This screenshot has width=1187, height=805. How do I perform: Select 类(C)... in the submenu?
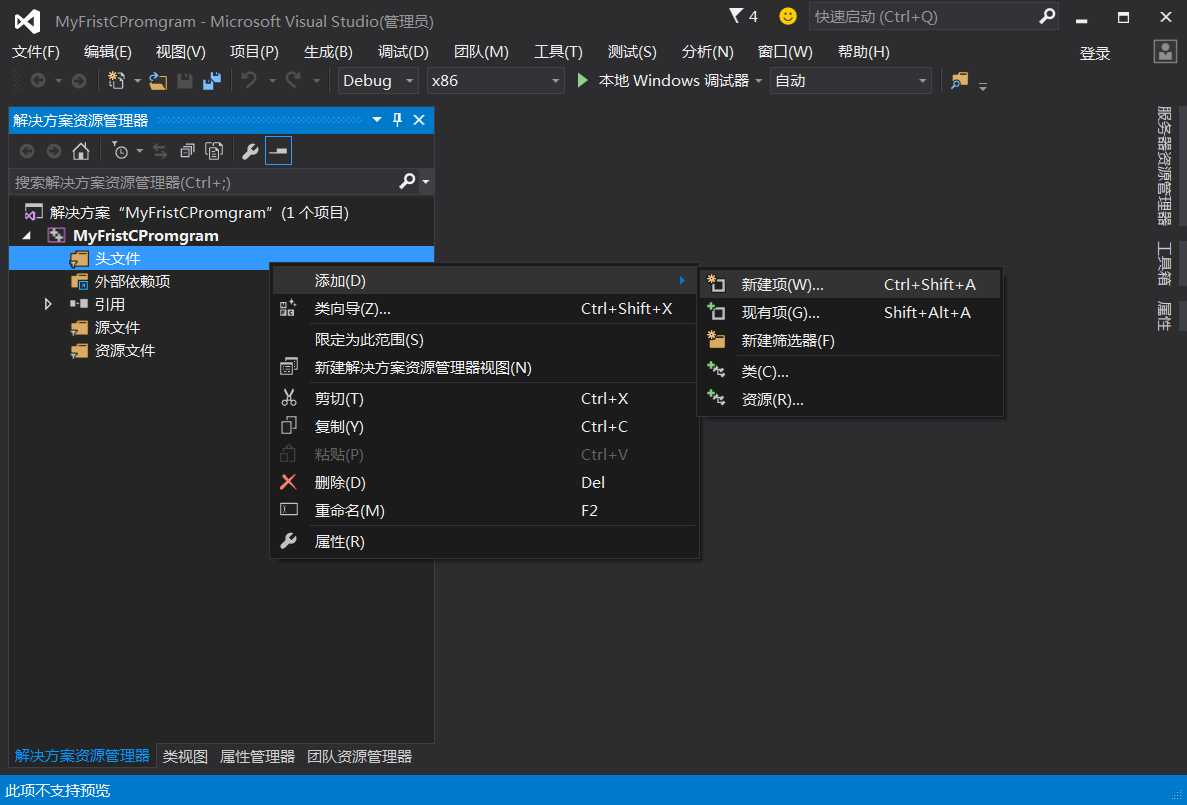tap(850, 372)
